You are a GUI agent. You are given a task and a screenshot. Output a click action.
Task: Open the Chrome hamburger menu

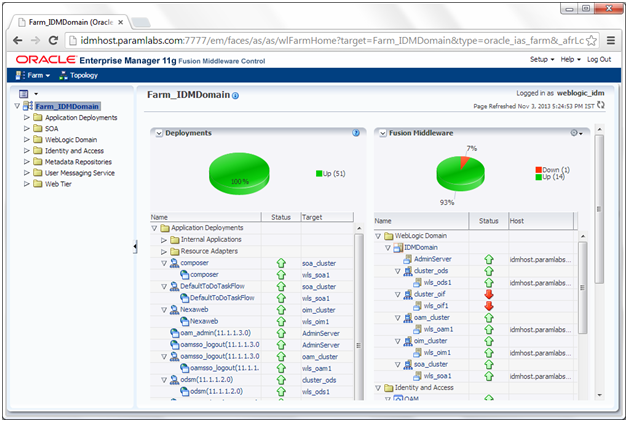pyautogui.click(x=610, y=40)
